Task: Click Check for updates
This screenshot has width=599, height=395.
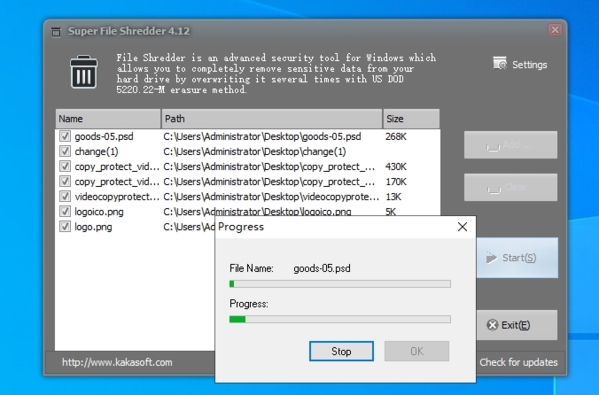Action: pyautogui.click(x=518, y=362)
